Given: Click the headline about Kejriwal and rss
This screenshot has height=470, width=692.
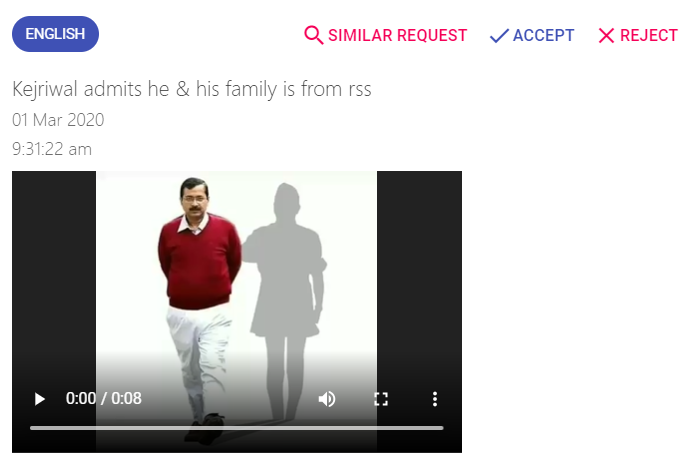Looking at the screenshot, I should pos(192,89).
